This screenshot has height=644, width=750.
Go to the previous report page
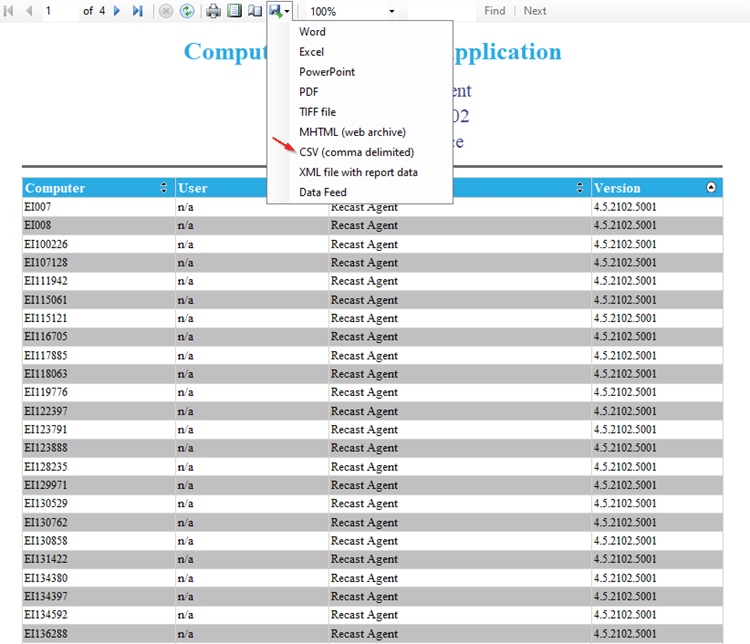click(x=28, y=11)
